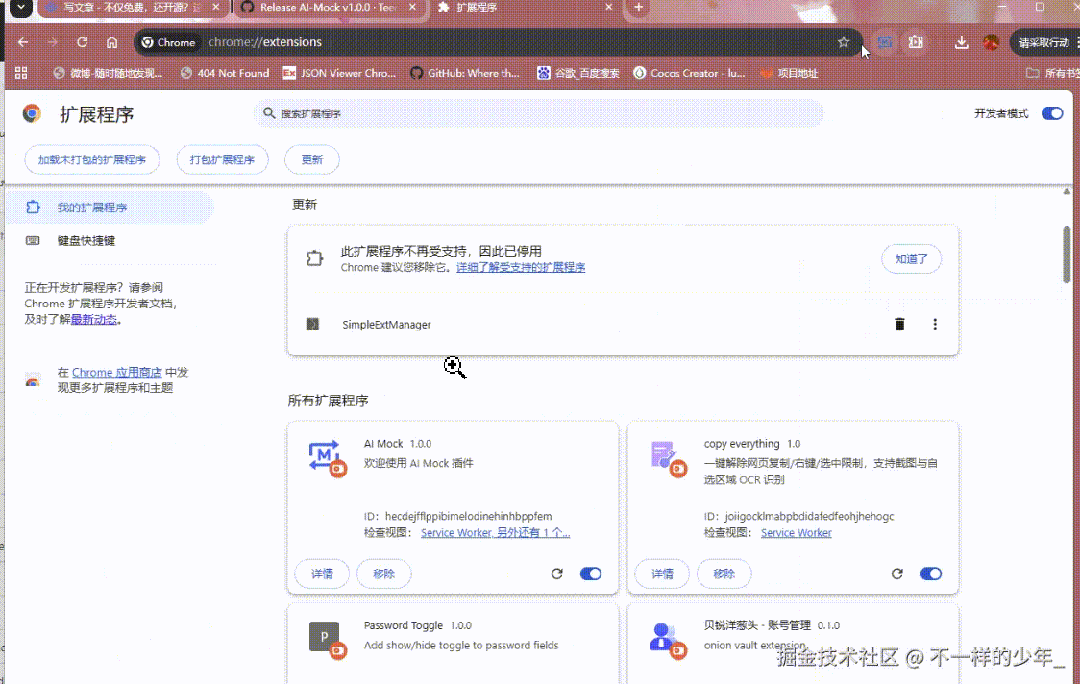Open the Service Worker link for copy everything
1080x684 pixels.
click(x=795, y=532)
